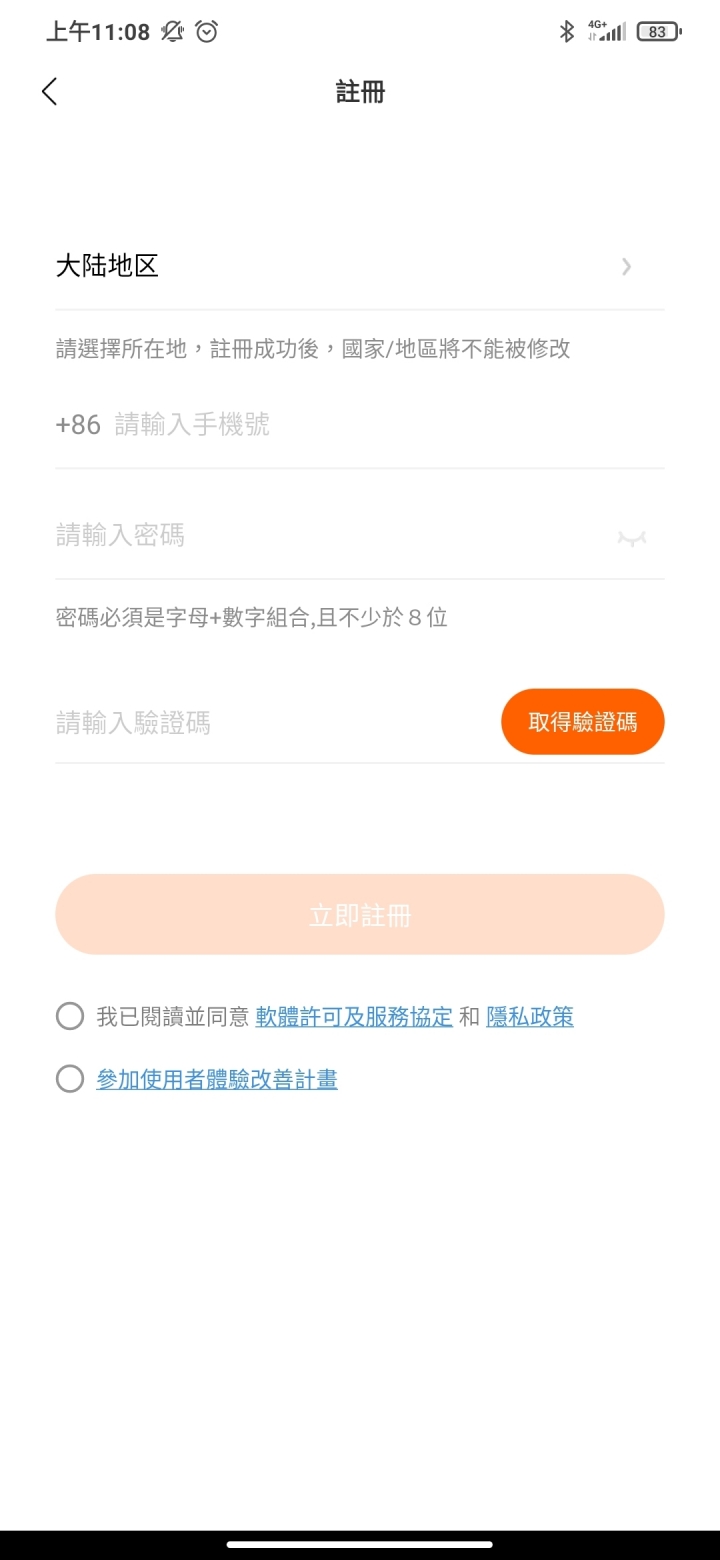Tap the 4G signal strength icon
Image resolution: width=720 pixels, height=1560 pixels.
606,31
